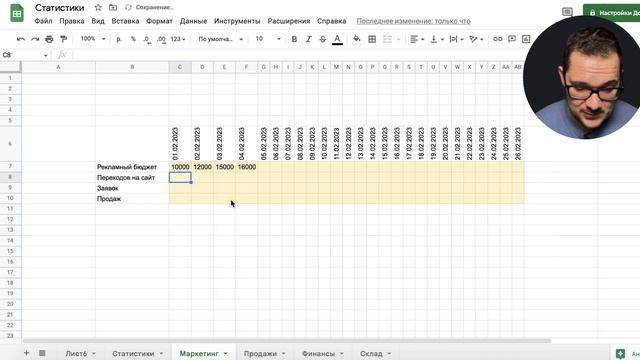Switch to the Лист6 tab

[76, 353]
